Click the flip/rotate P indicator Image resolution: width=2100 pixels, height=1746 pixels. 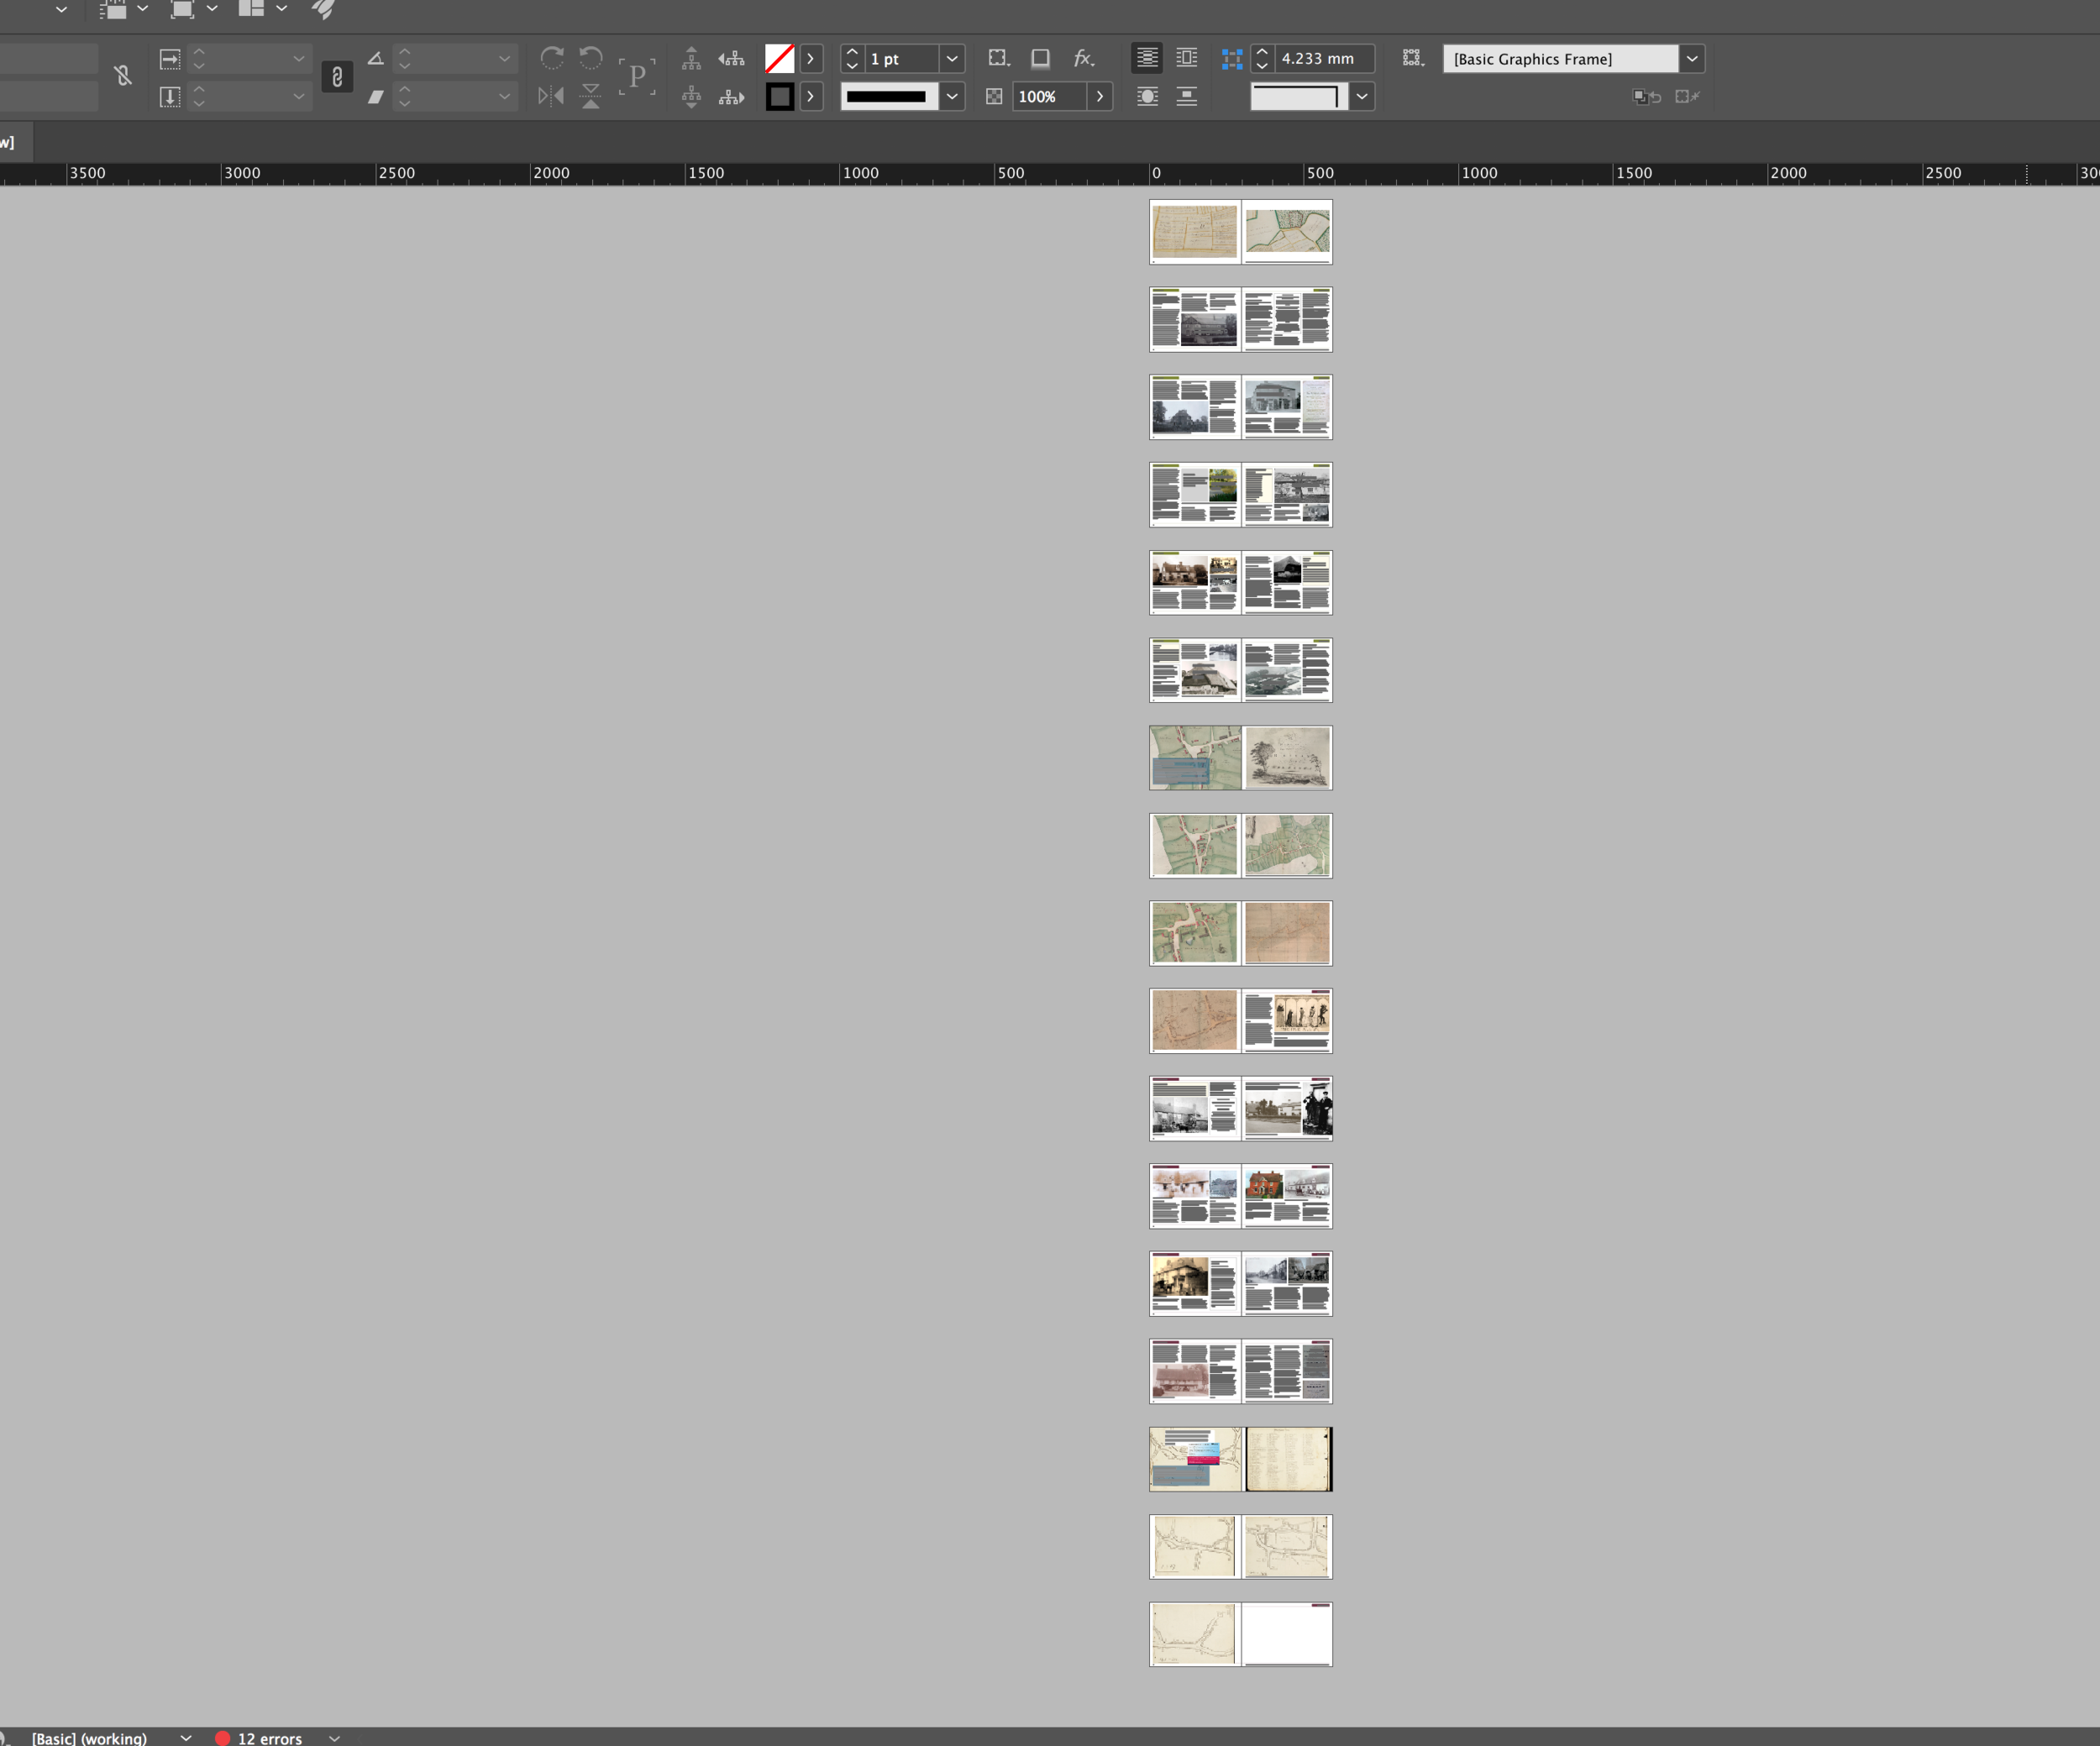click(x=637, y=77)
